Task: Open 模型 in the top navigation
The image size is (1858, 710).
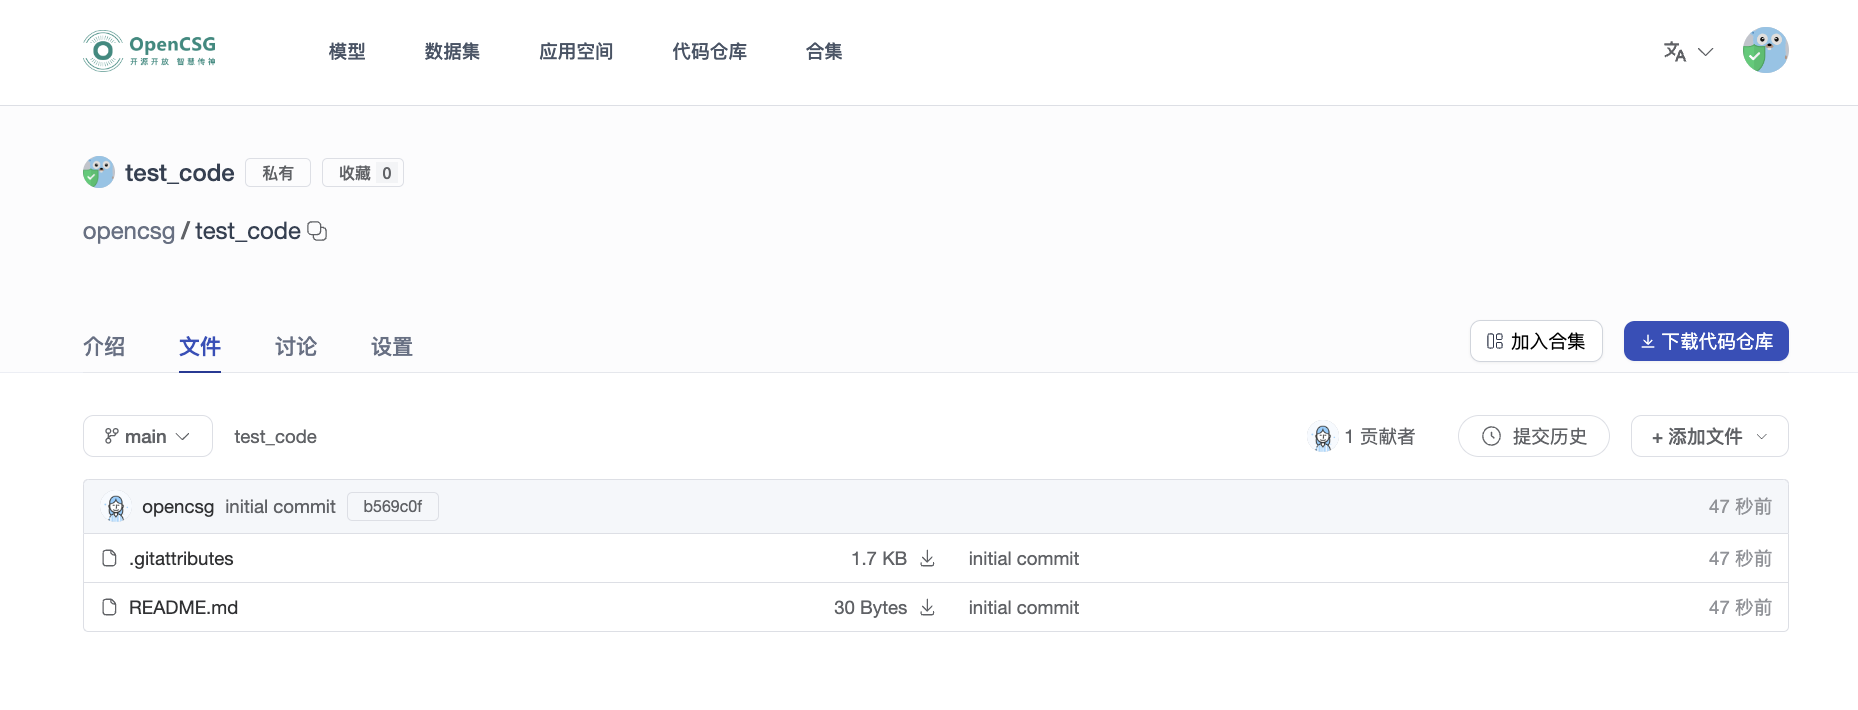Action: (347, 51)
